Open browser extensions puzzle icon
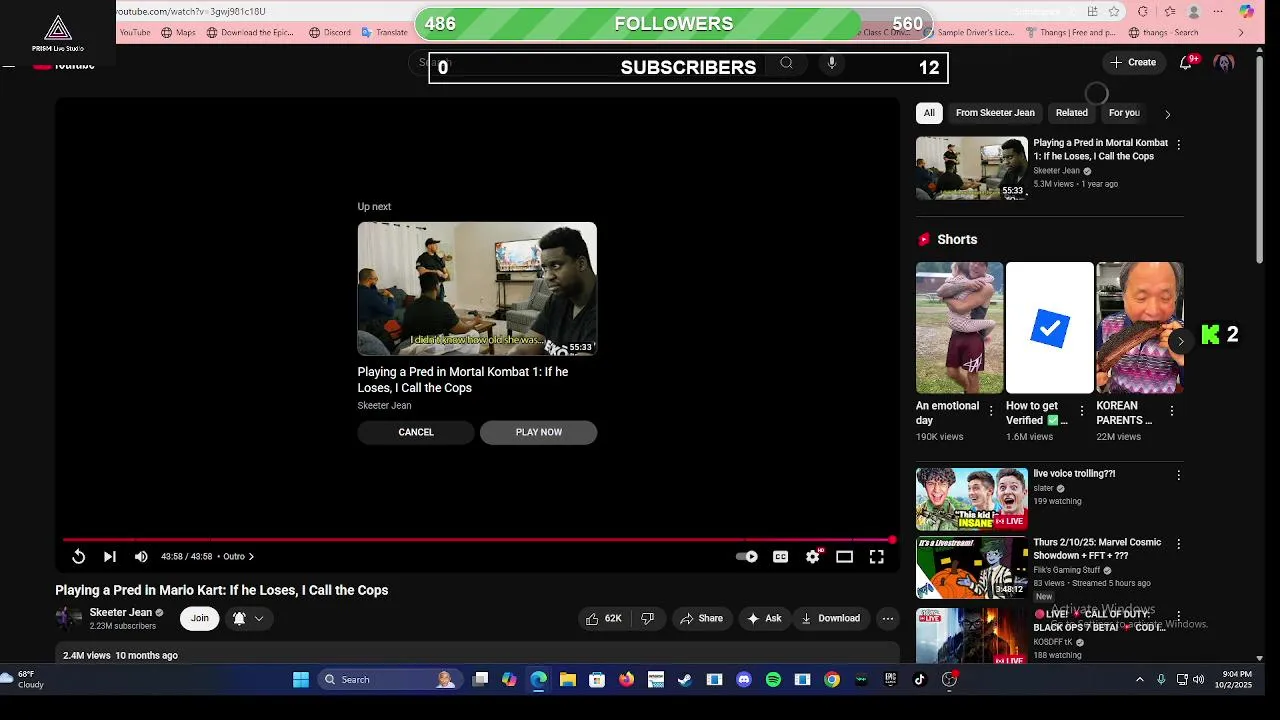The image size is (1280, 720). point(1143,12)
